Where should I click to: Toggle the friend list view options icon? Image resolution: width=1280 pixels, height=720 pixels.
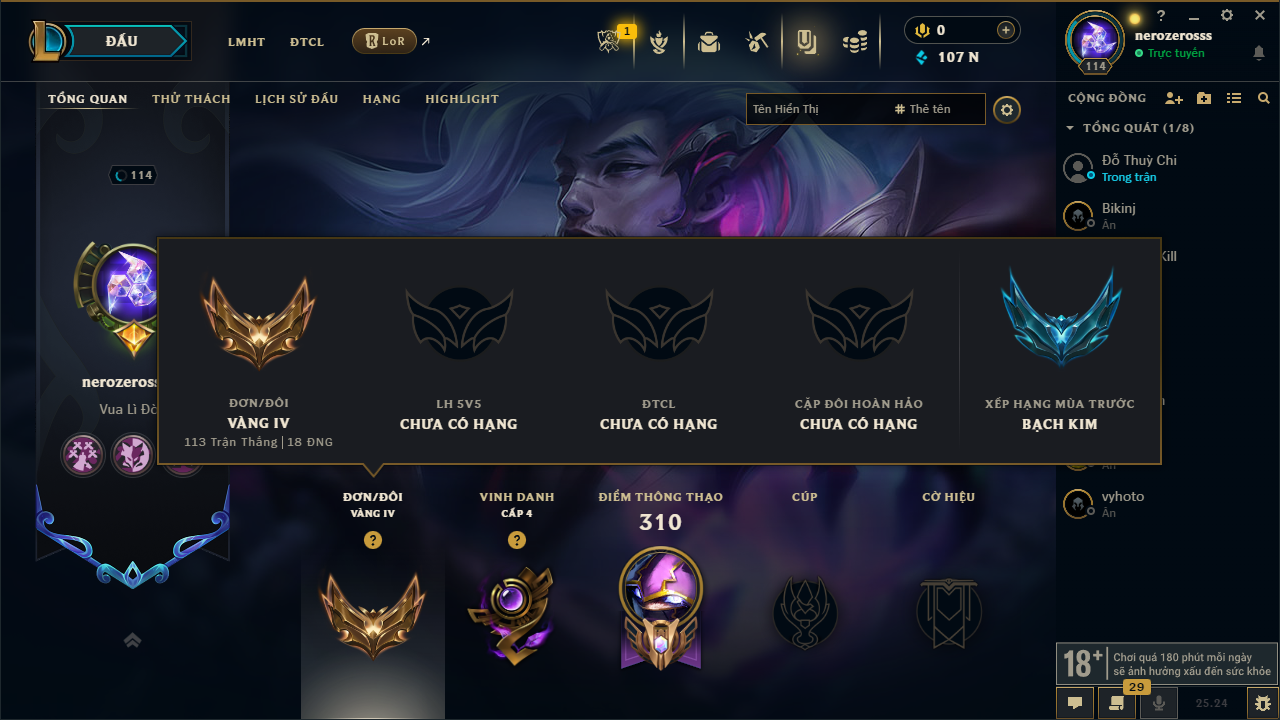click(x=1234, y=98)
